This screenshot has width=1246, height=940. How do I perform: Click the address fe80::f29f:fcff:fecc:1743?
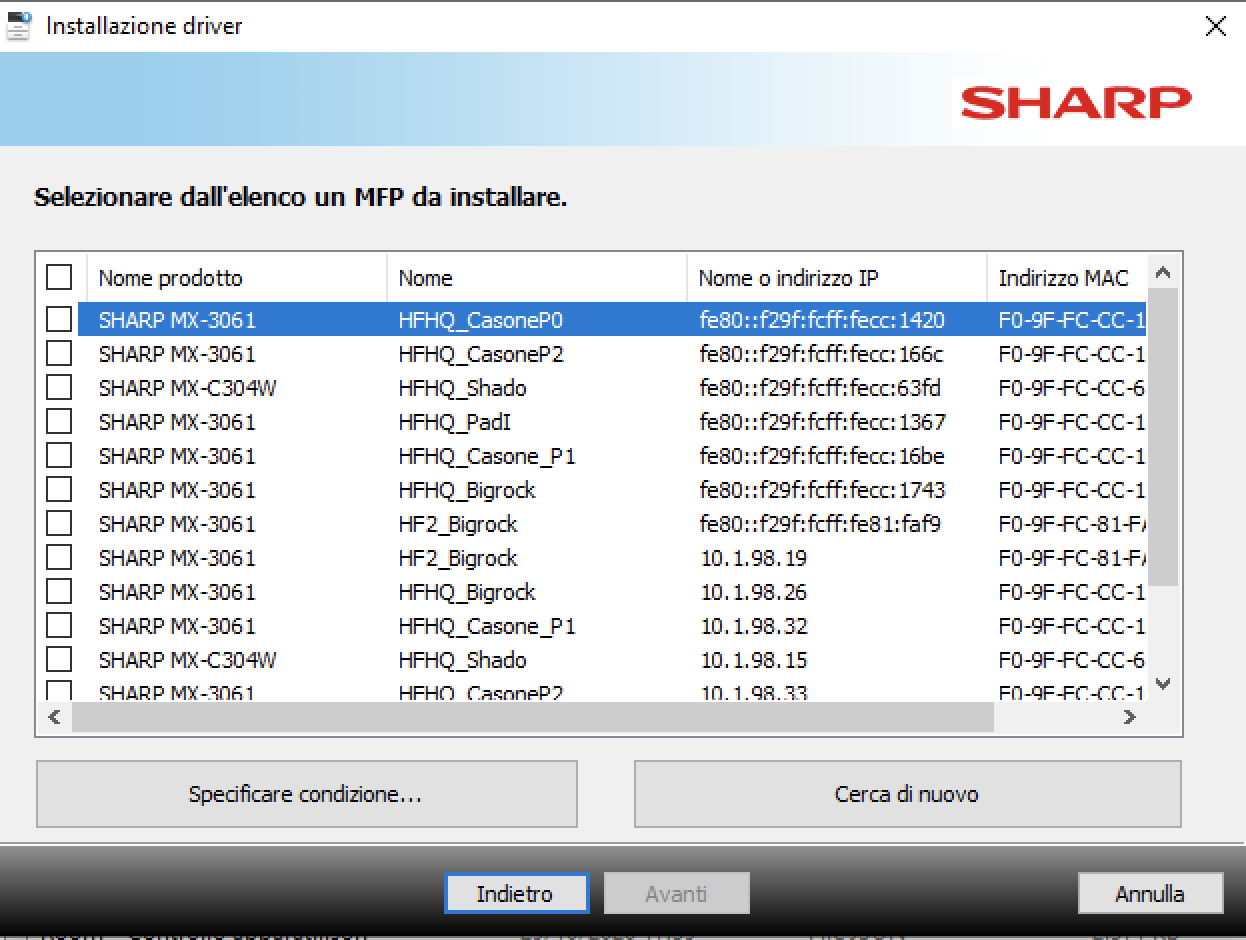point(822,490)
